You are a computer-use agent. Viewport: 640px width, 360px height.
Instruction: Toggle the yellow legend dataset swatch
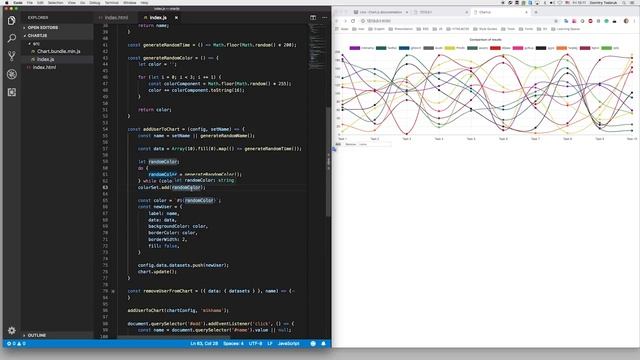click(449, 48)
